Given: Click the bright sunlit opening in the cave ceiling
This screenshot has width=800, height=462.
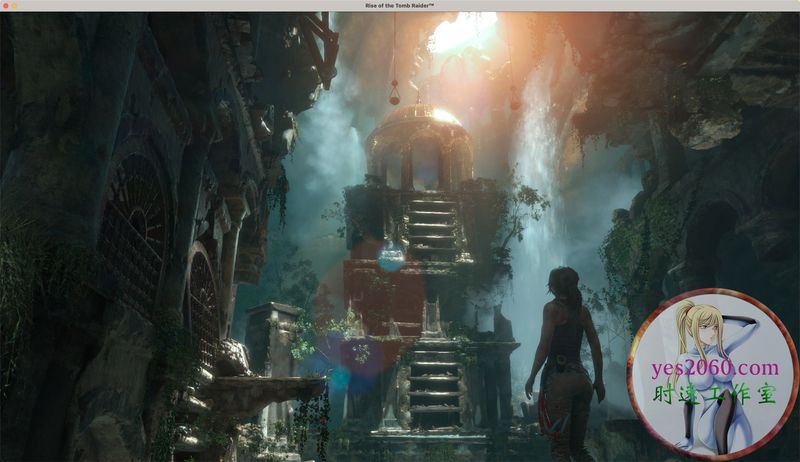Looking at the screenshot, I should pyautogui.click(x=460, y=32).
